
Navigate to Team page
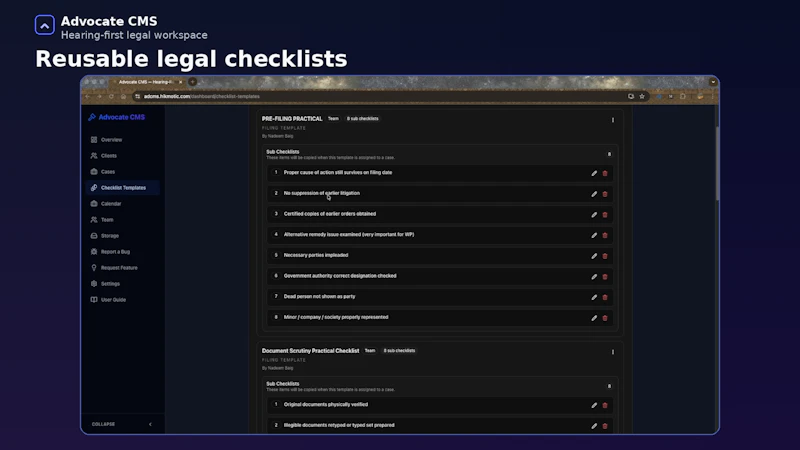coord(122,220)
